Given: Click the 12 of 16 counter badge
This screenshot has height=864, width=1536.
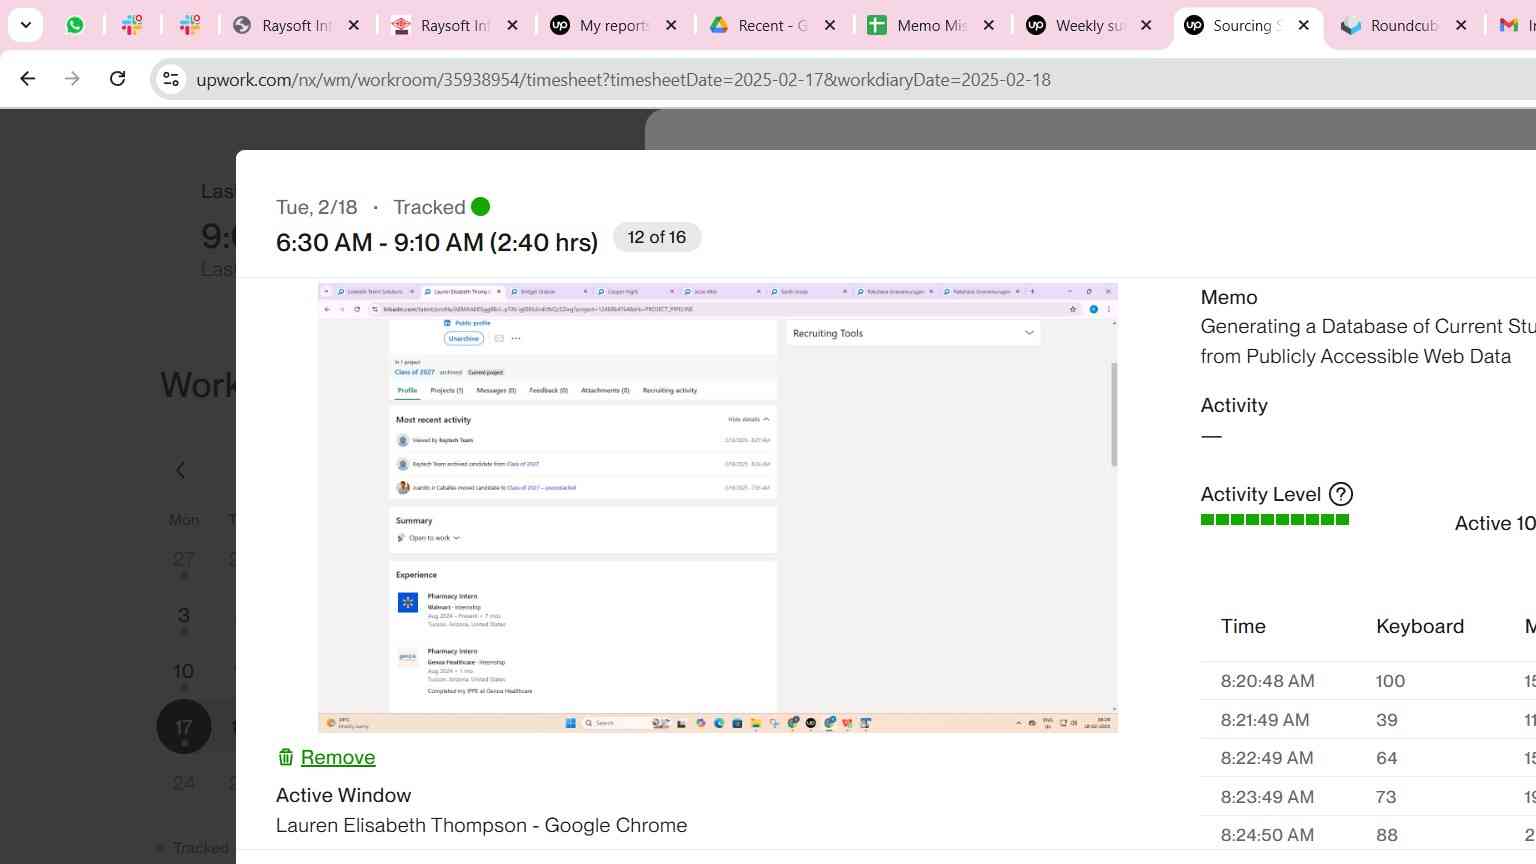Looking at the screenshot, I should [657, 237].
